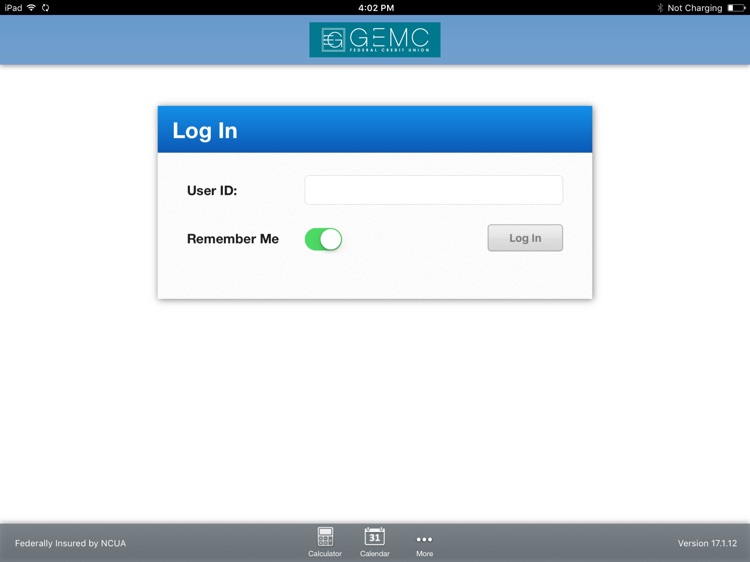Tap the Not Charging status text
The image size is (750, 562).
[695, 8]
